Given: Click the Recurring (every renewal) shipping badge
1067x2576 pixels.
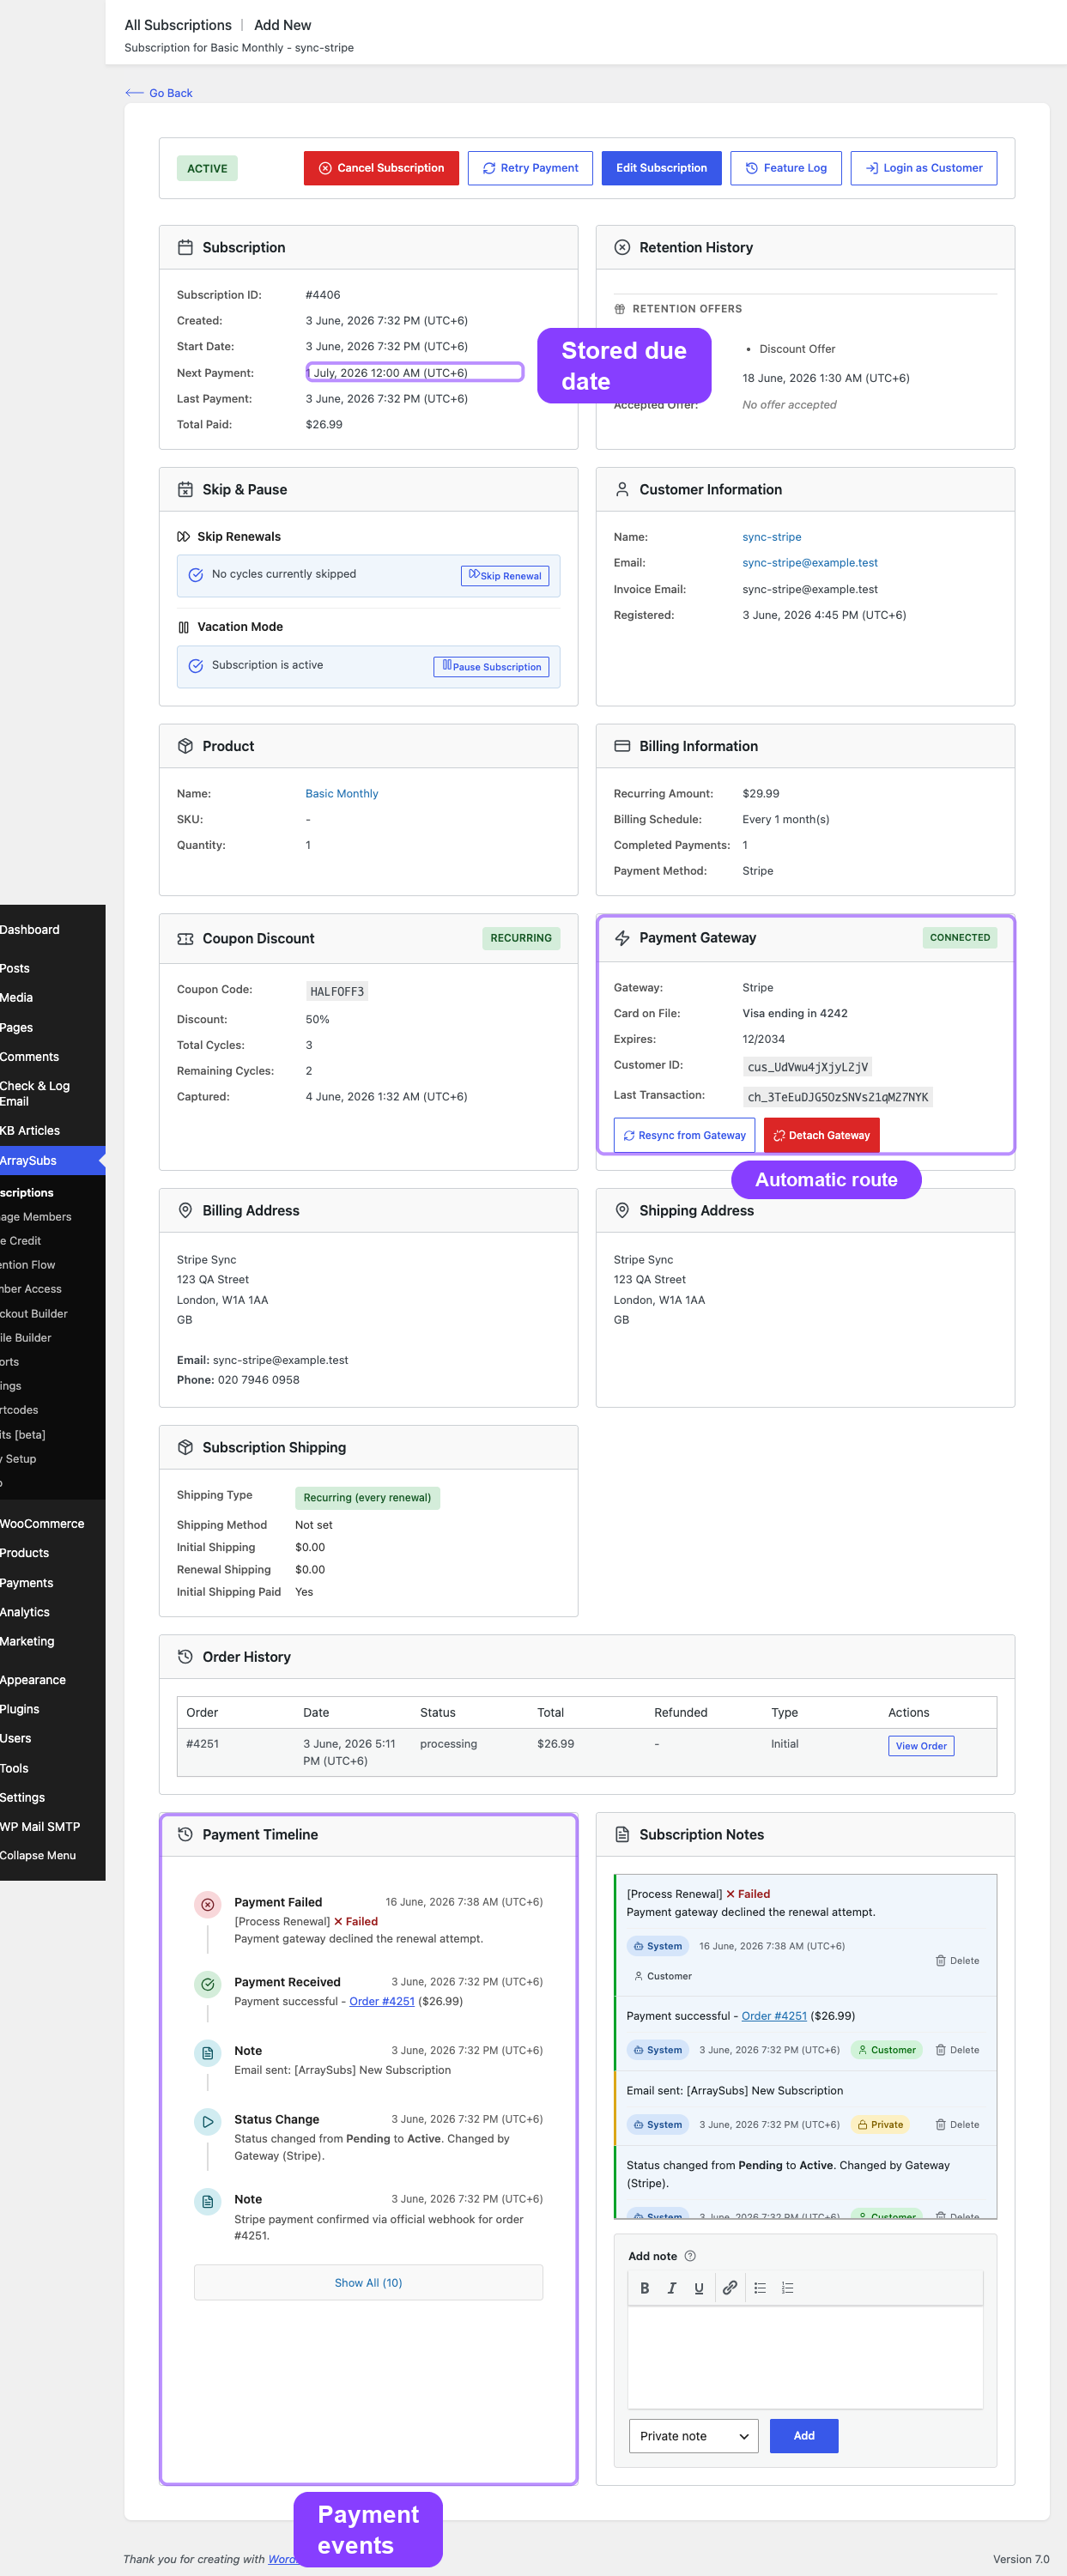Looking at the screenshot, I should point(367,1498).
